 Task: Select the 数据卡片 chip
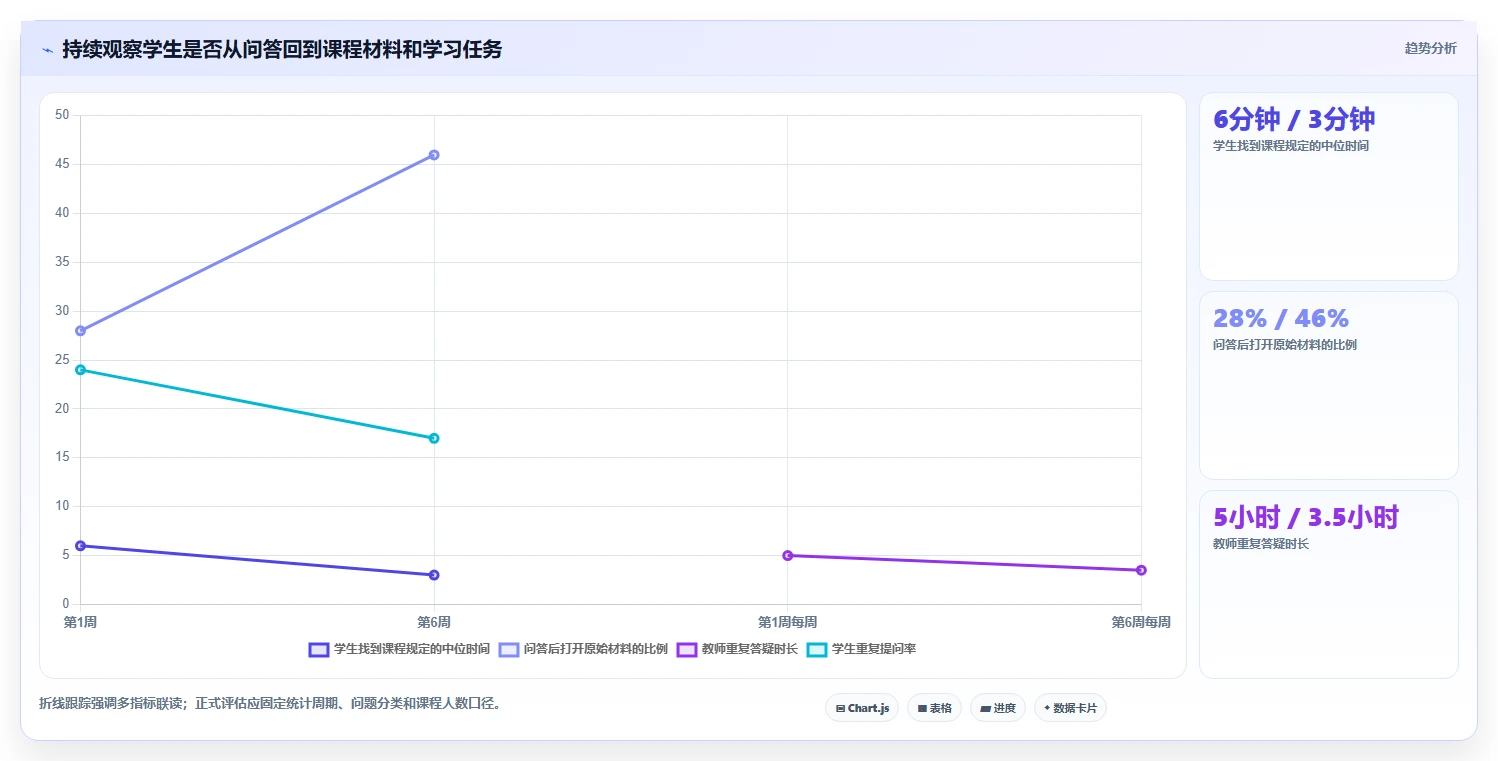1070,708
